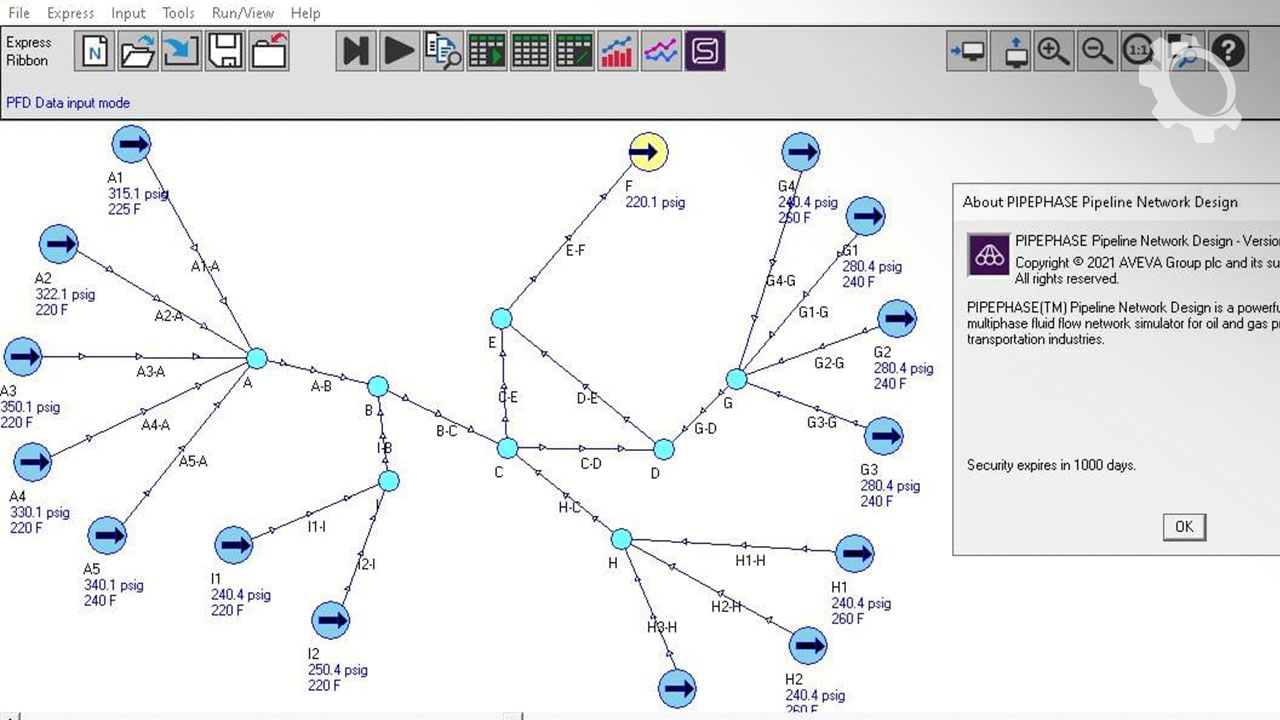Screen dimensions: 1280x720
Task: Click junction node C in the network
Action: [508, 448]
